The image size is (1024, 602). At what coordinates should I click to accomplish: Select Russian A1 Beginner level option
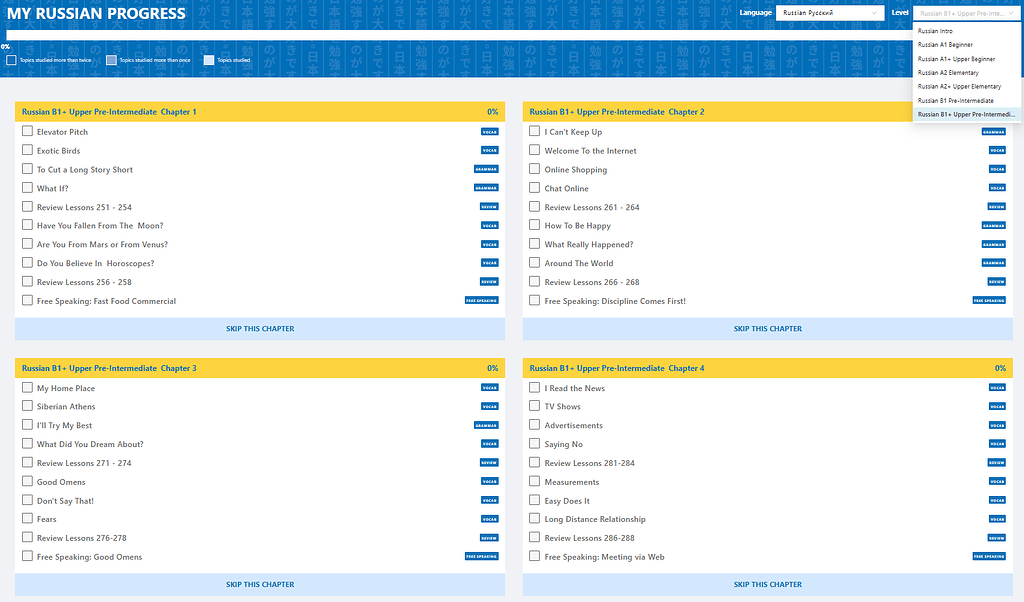point(945,44)
